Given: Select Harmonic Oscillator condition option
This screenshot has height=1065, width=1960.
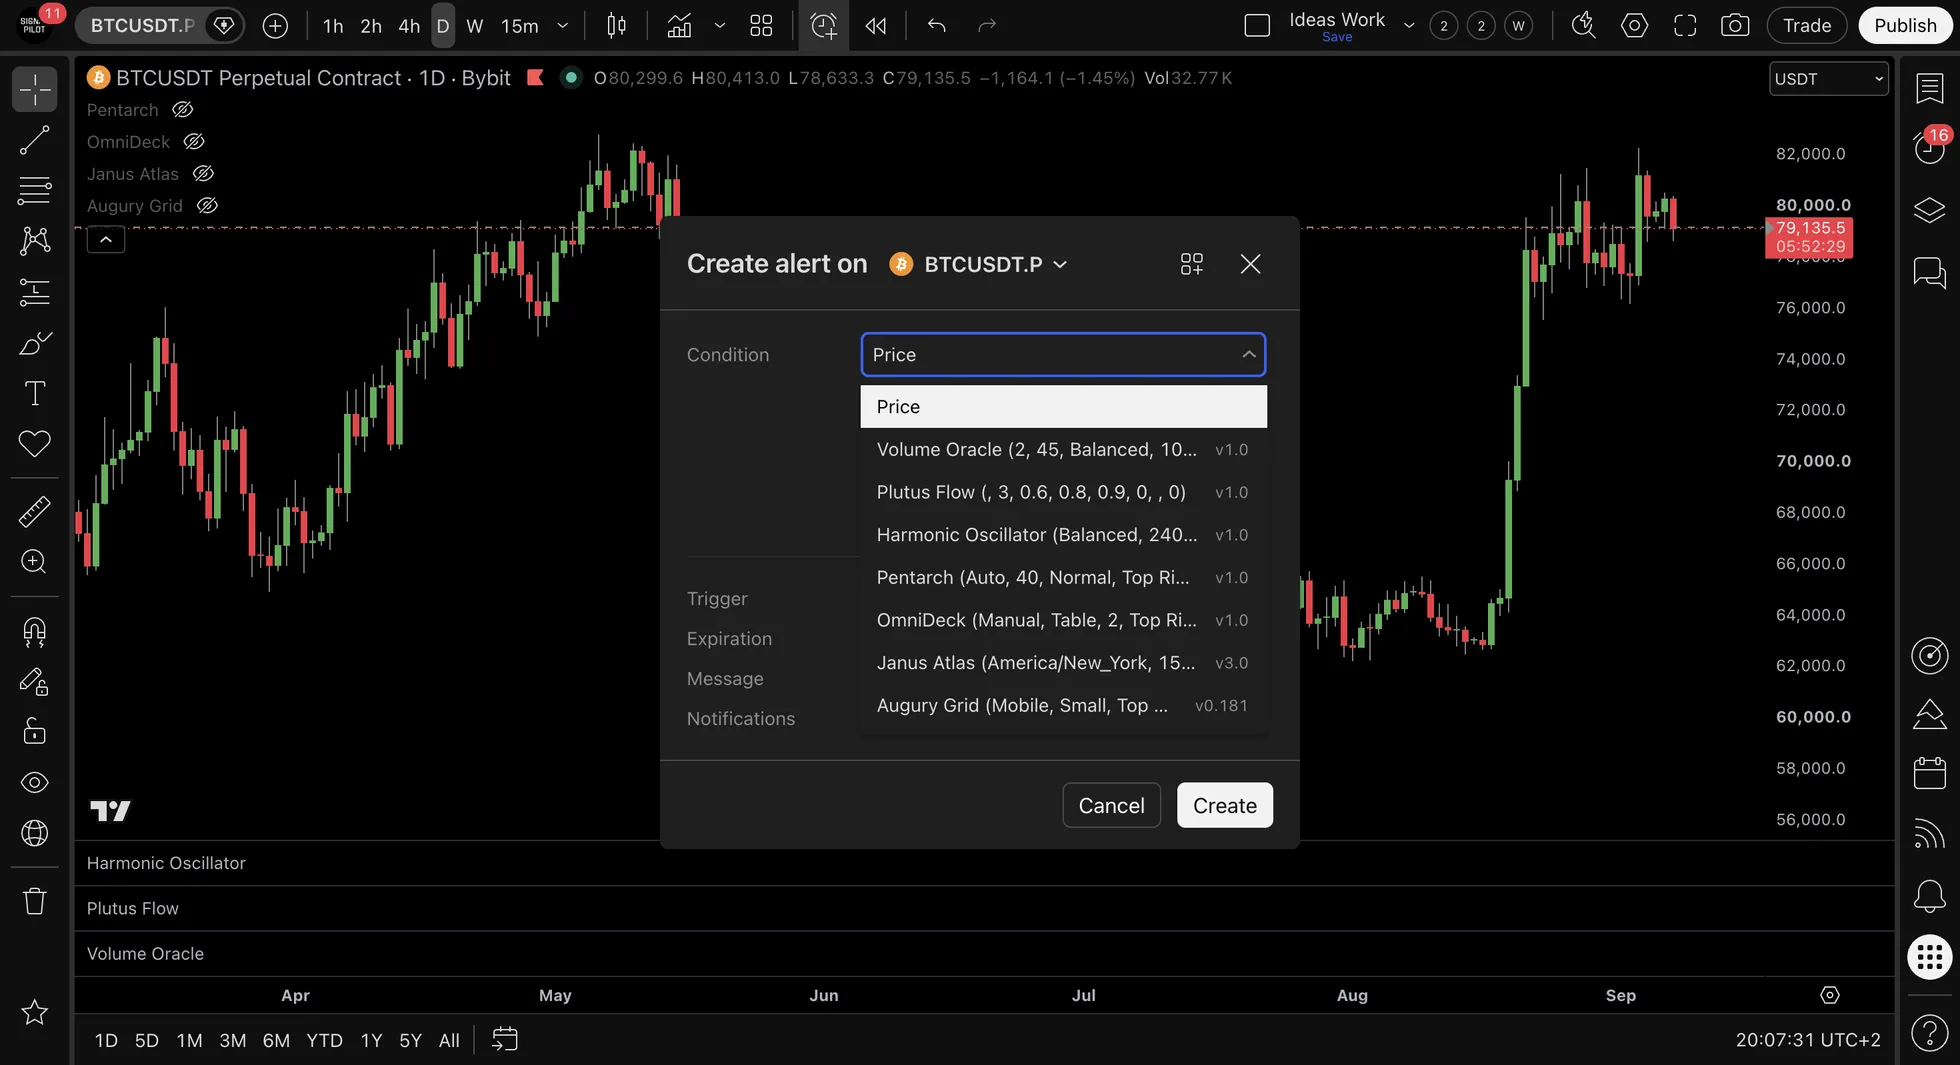Looking at the screenshot, I should tap(1063, 535).
